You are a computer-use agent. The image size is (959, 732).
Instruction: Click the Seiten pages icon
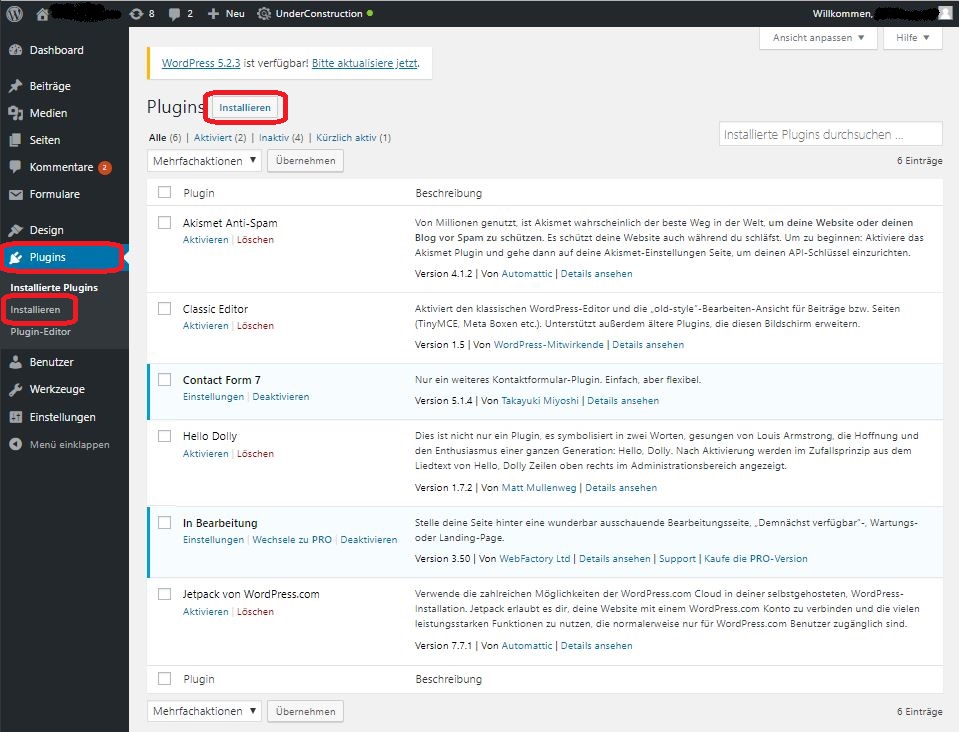(15, 140)
